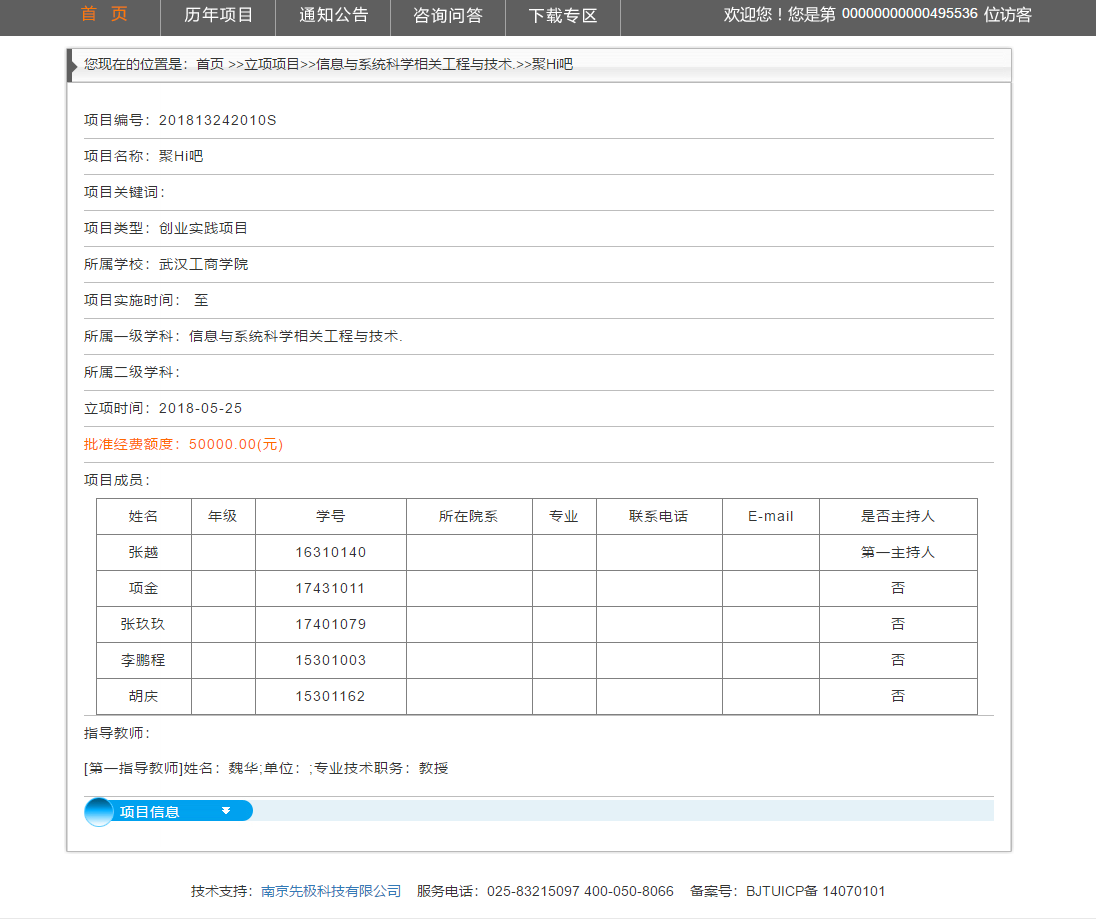
Task: Select 咨询问答 in navigation bar
Action: click(448, 15)
